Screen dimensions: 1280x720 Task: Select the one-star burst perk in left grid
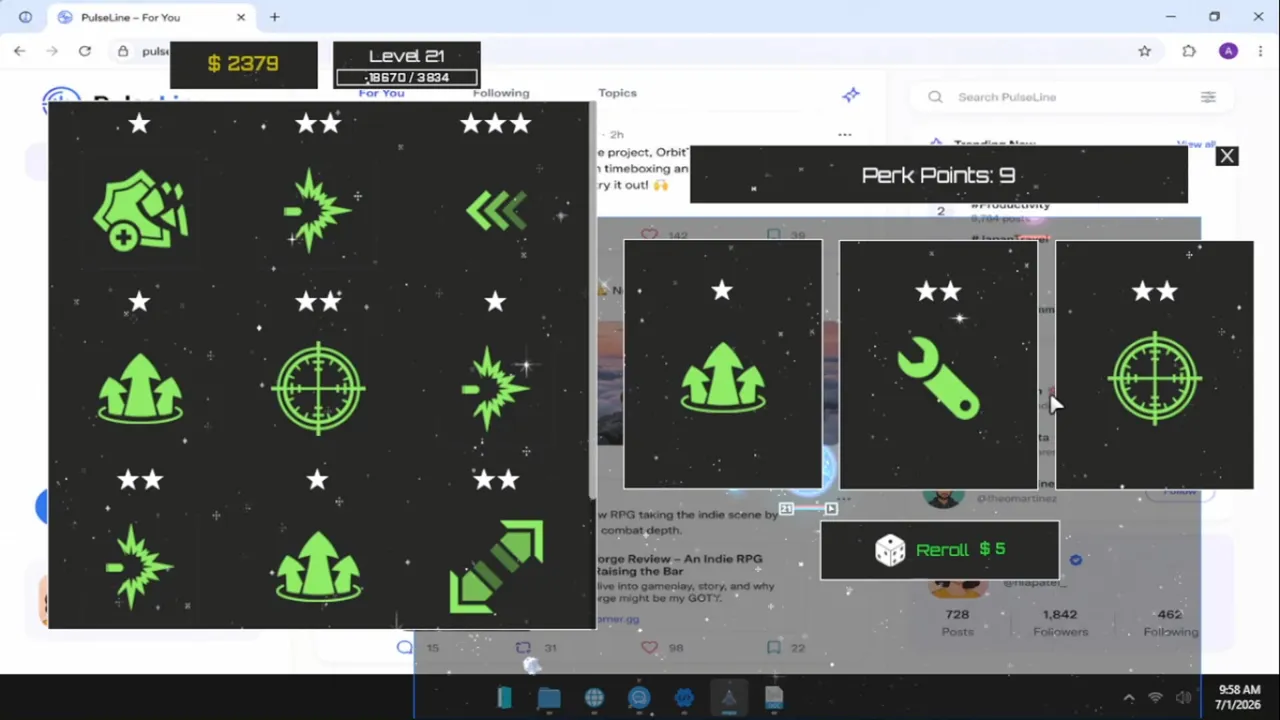(x=496, y=388)
